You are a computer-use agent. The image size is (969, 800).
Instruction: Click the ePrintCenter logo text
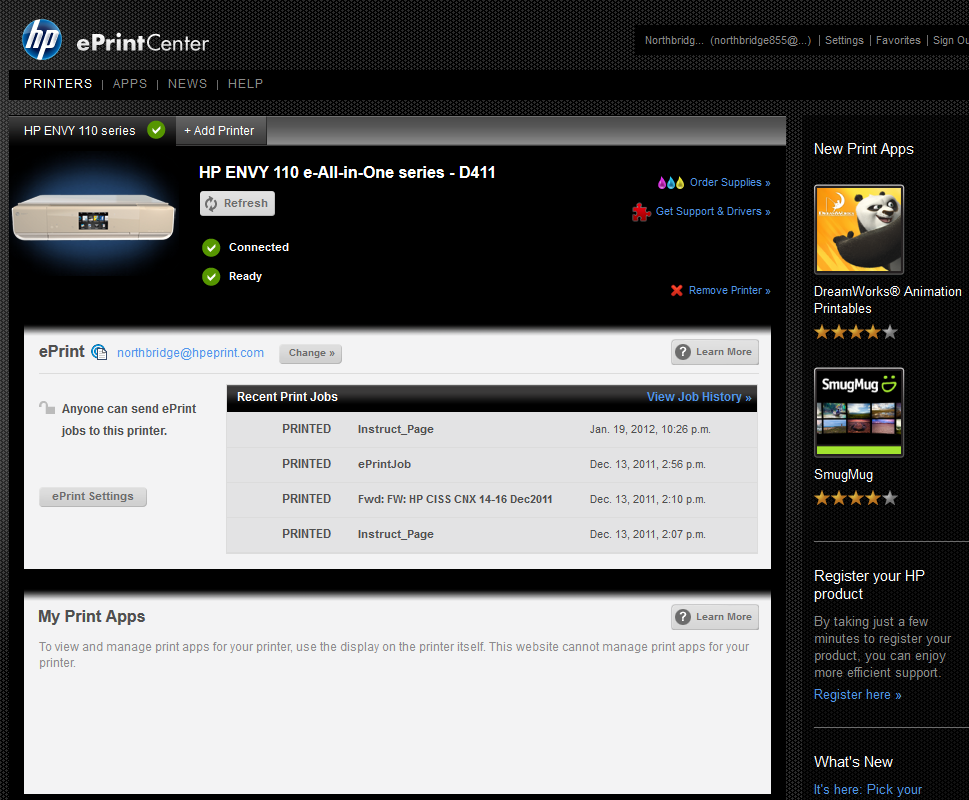point(142,43)
